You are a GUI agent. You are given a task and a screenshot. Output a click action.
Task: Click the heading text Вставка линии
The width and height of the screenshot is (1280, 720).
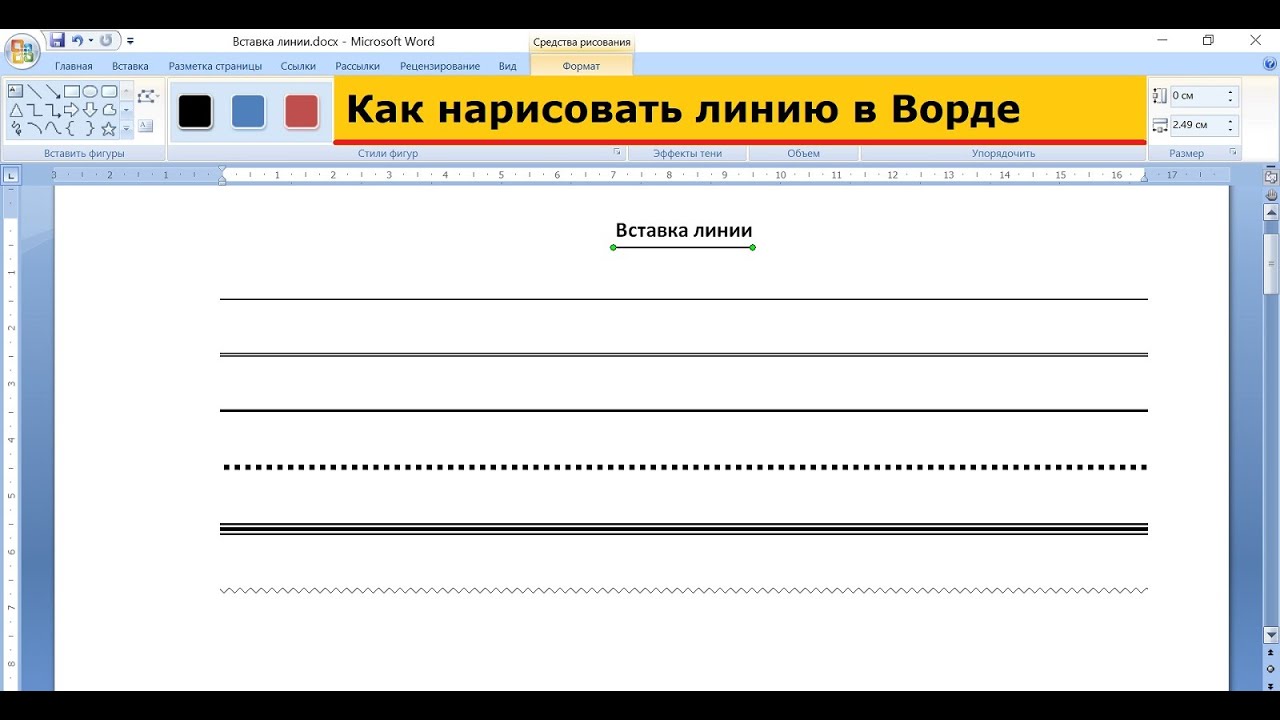[x=683, y=230]
